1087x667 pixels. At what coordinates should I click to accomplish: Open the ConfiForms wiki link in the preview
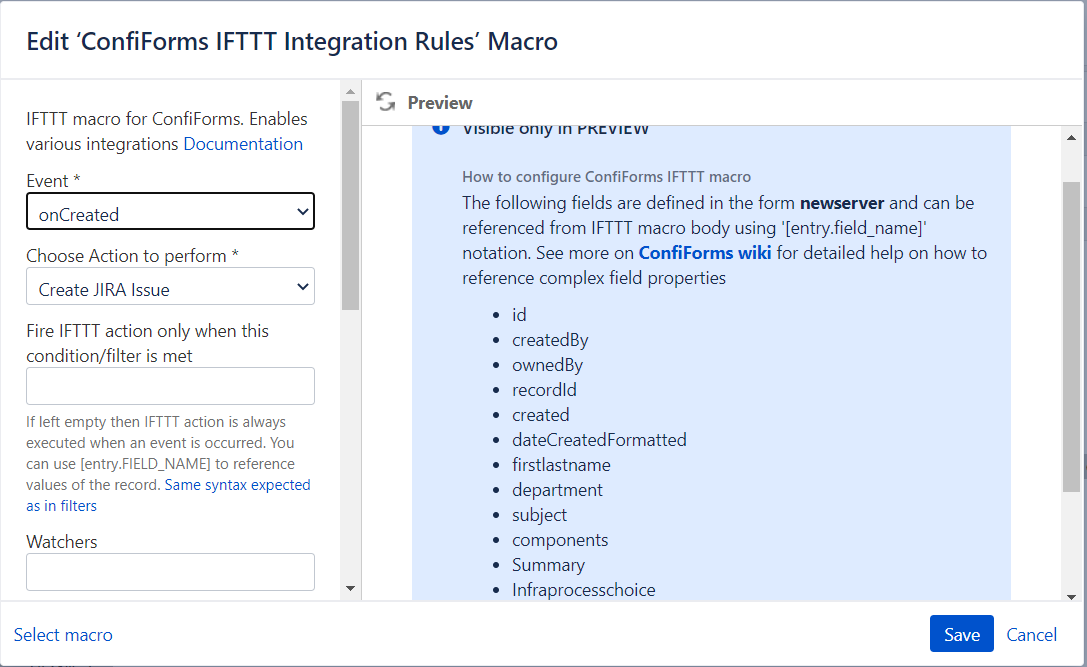pos(705,252)
